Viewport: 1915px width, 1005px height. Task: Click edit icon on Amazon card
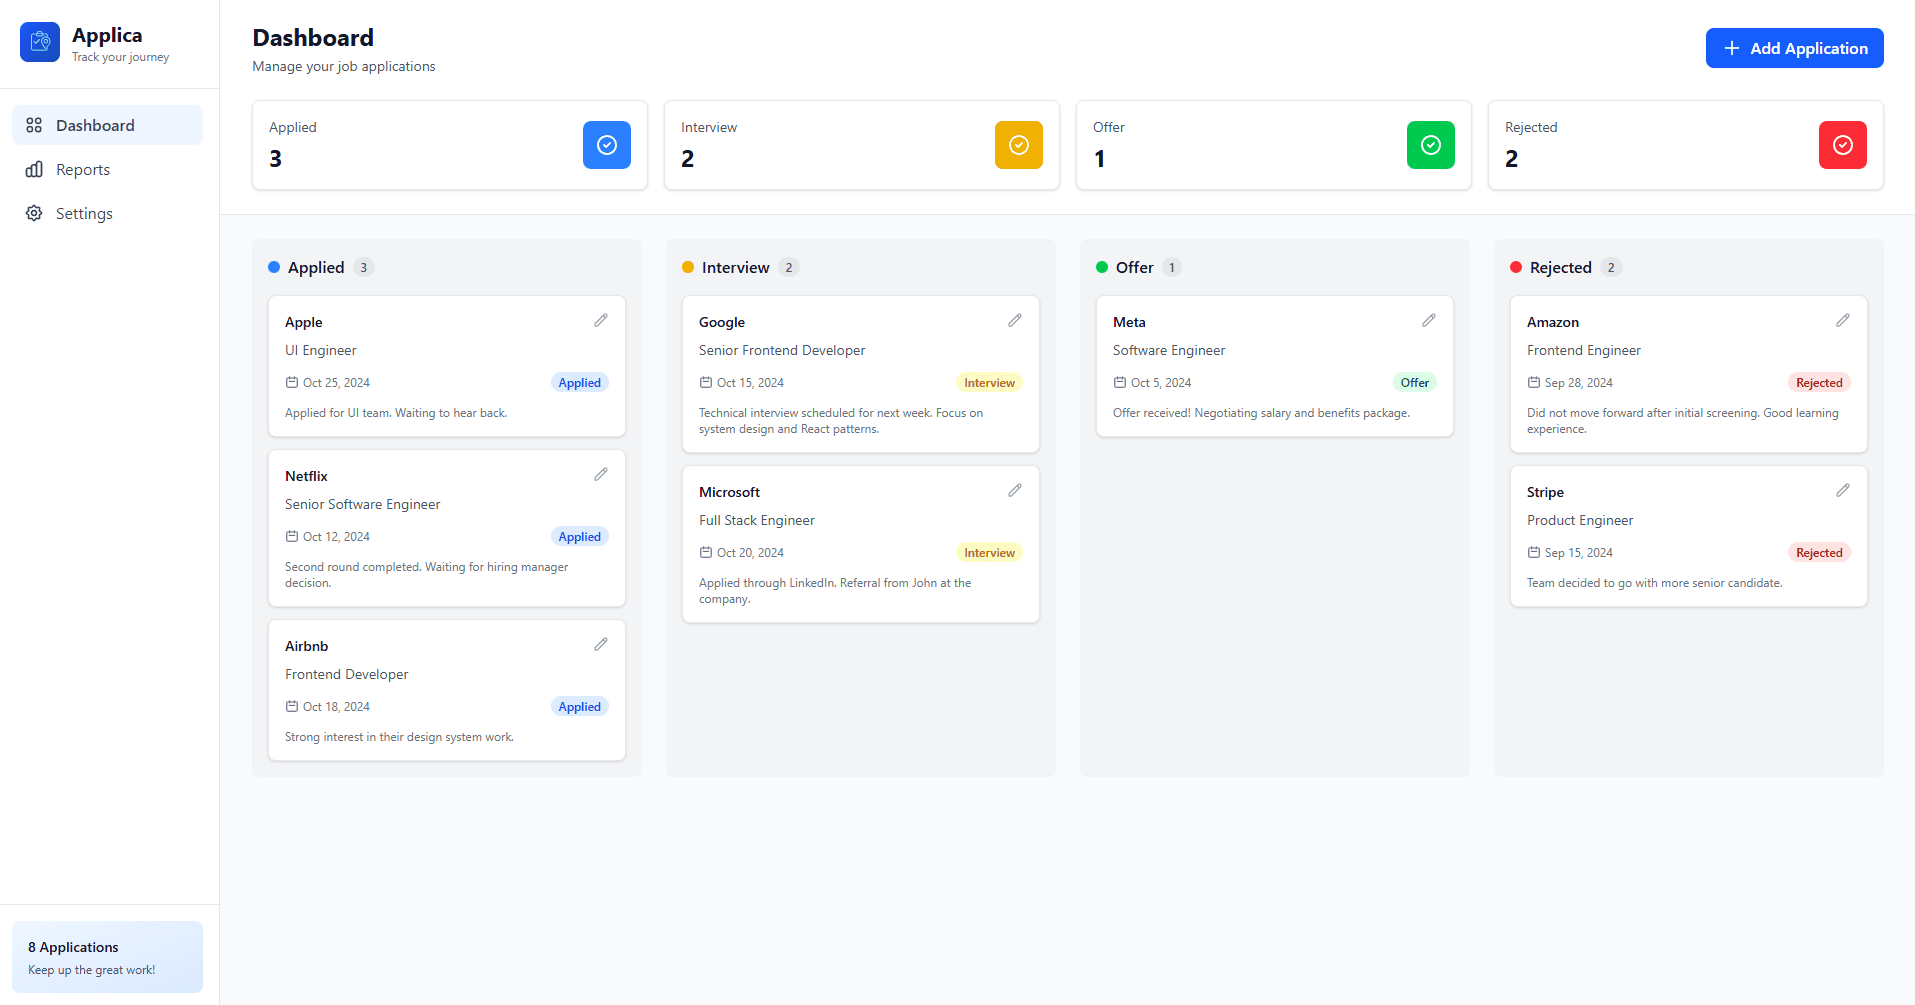(x=1842, y=320)
